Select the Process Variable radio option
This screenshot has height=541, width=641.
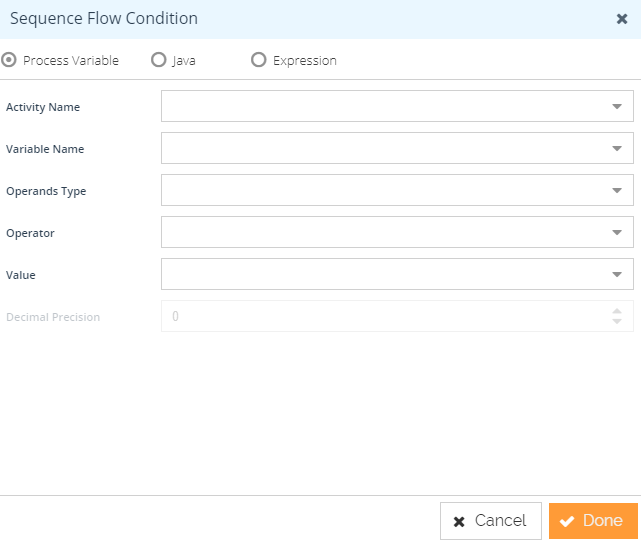(x=10, y=60)
